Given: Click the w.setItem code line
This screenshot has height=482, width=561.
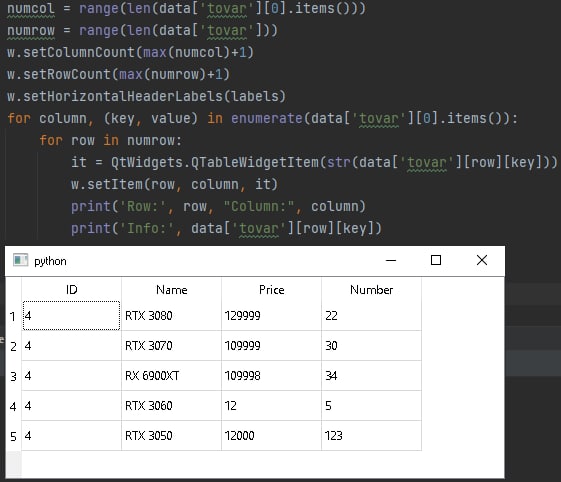Looking at the screenshot, I should (x=174, y=185).
